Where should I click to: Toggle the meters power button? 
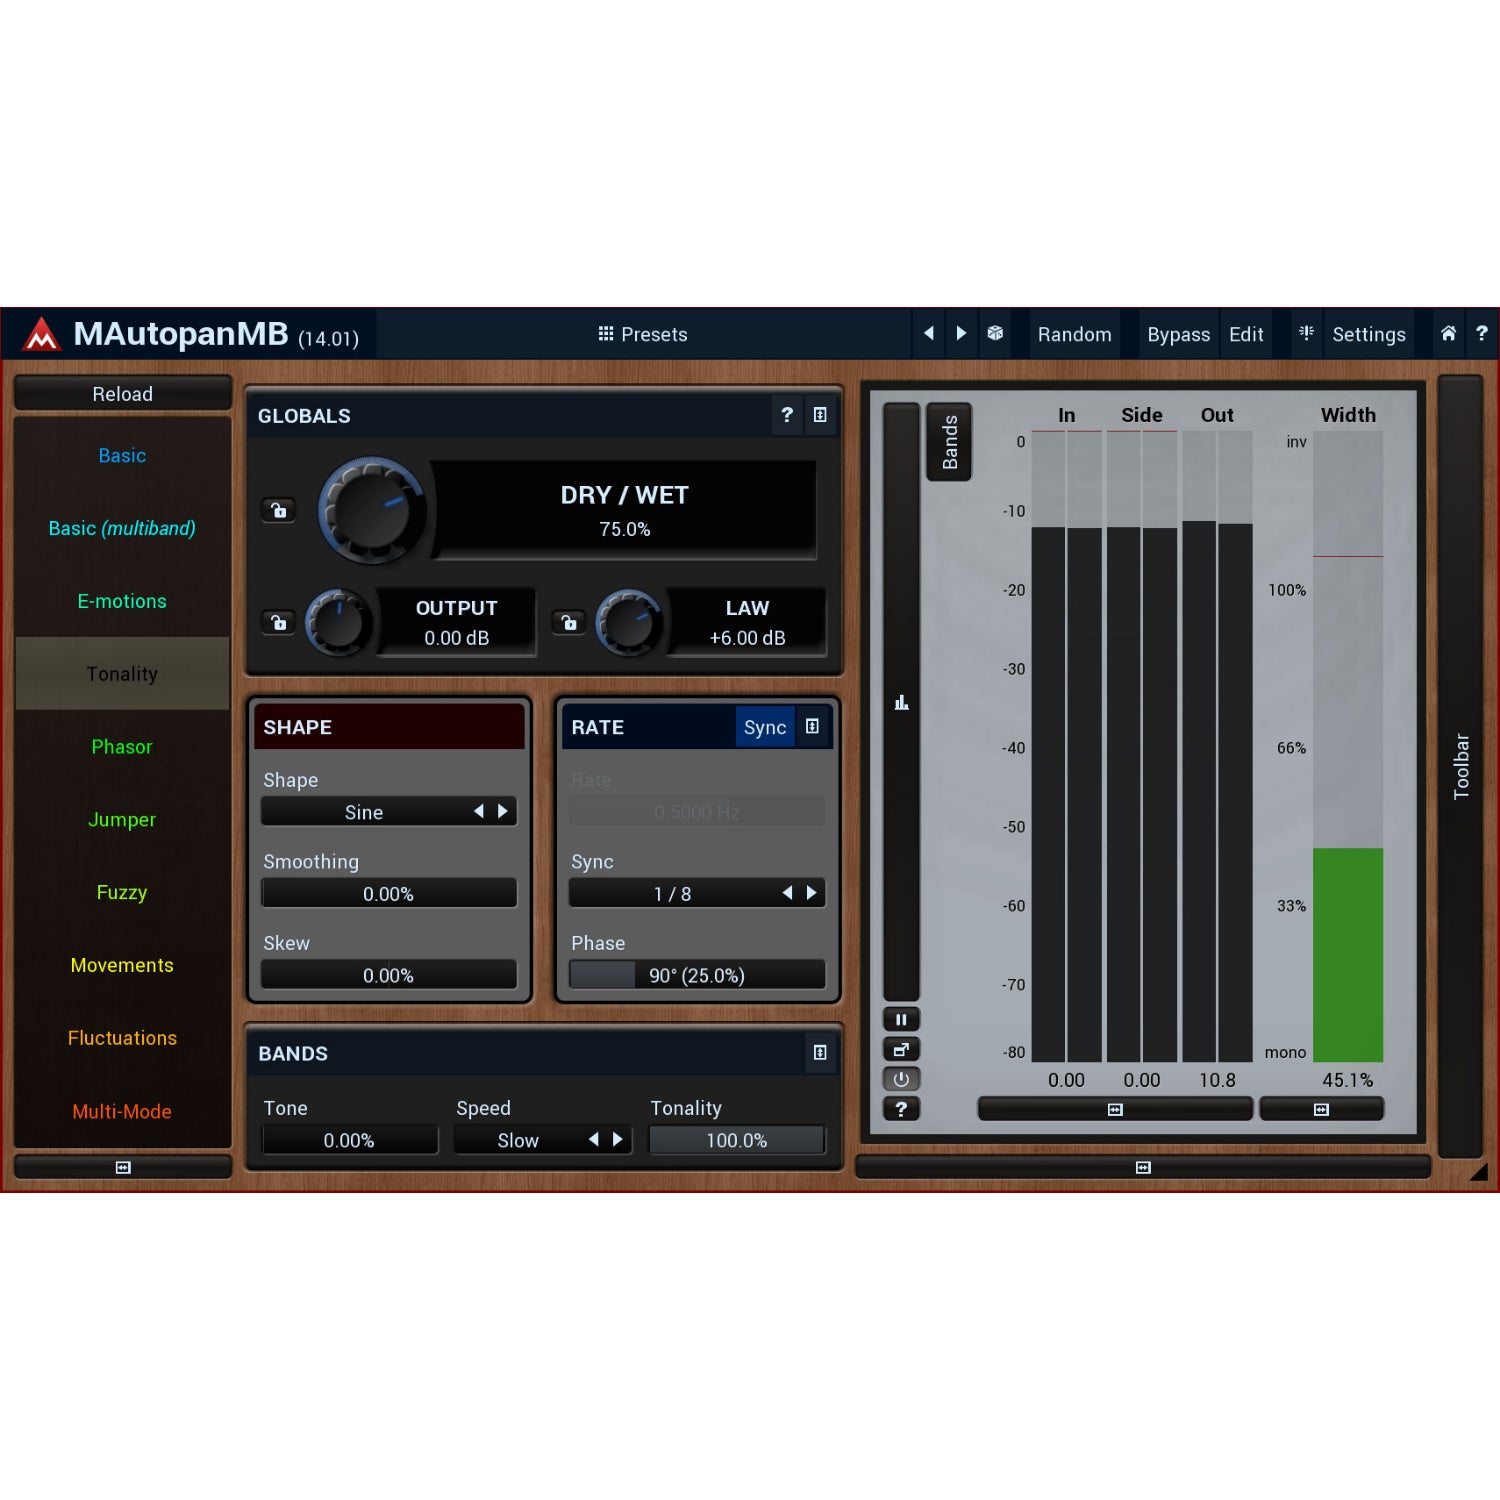[901, 1079]
